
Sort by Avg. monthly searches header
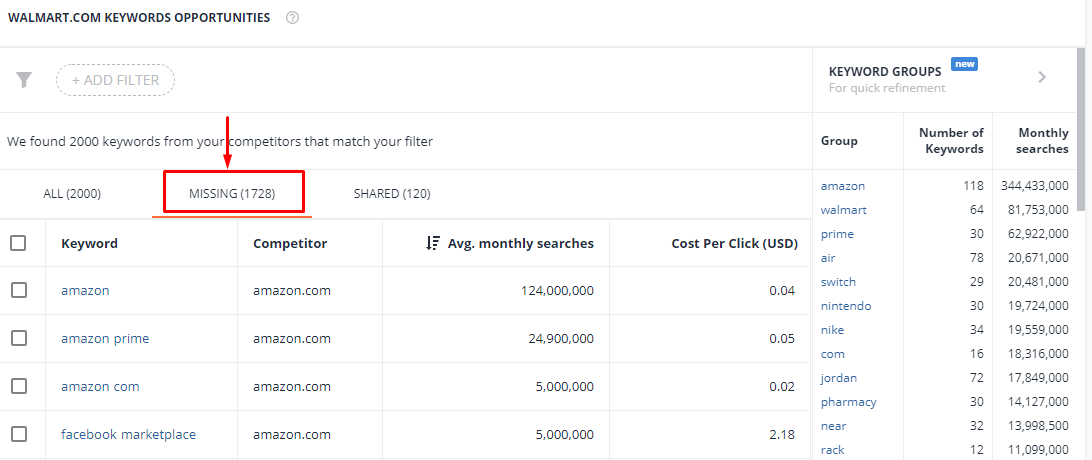[x=520, y=244]
